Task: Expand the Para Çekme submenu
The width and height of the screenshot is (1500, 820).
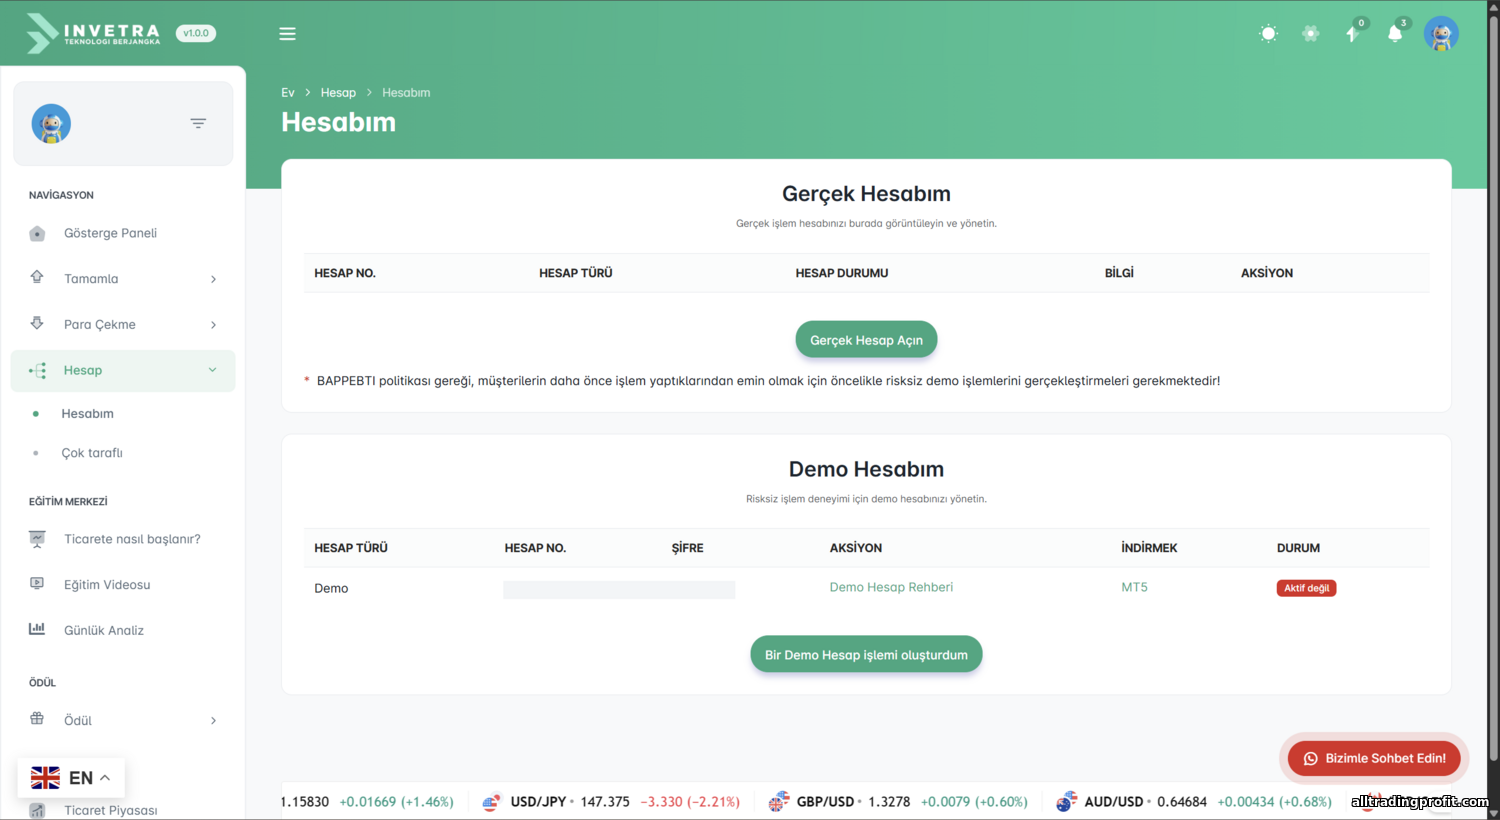Action: tap(123, 325)
